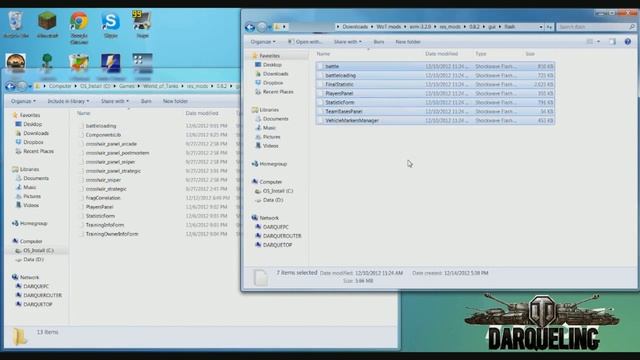Click Back arrow in rear Explorer window
Viewport: 640px width, 360px height.
coord(10,86)
